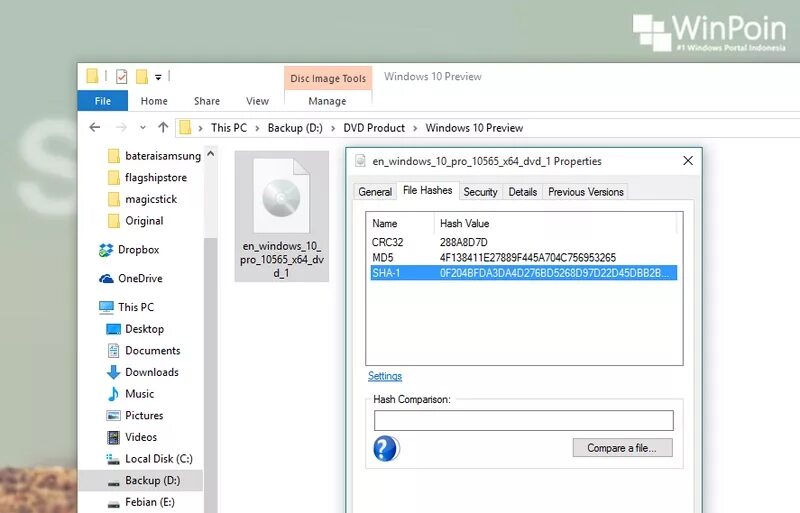
Task: Select the MD5 hash row
Action: click(523, 257)
